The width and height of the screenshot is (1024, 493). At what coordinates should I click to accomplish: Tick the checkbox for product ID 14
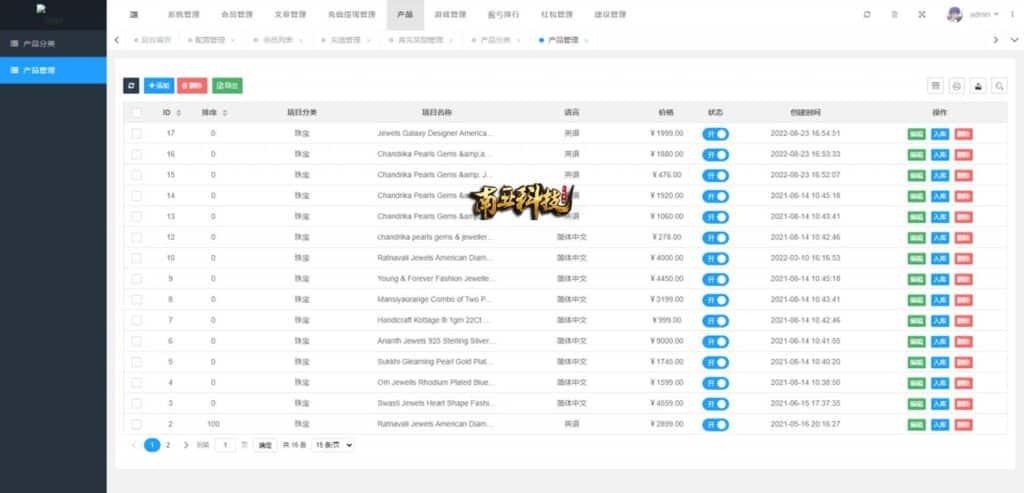[x=136, y=196]
